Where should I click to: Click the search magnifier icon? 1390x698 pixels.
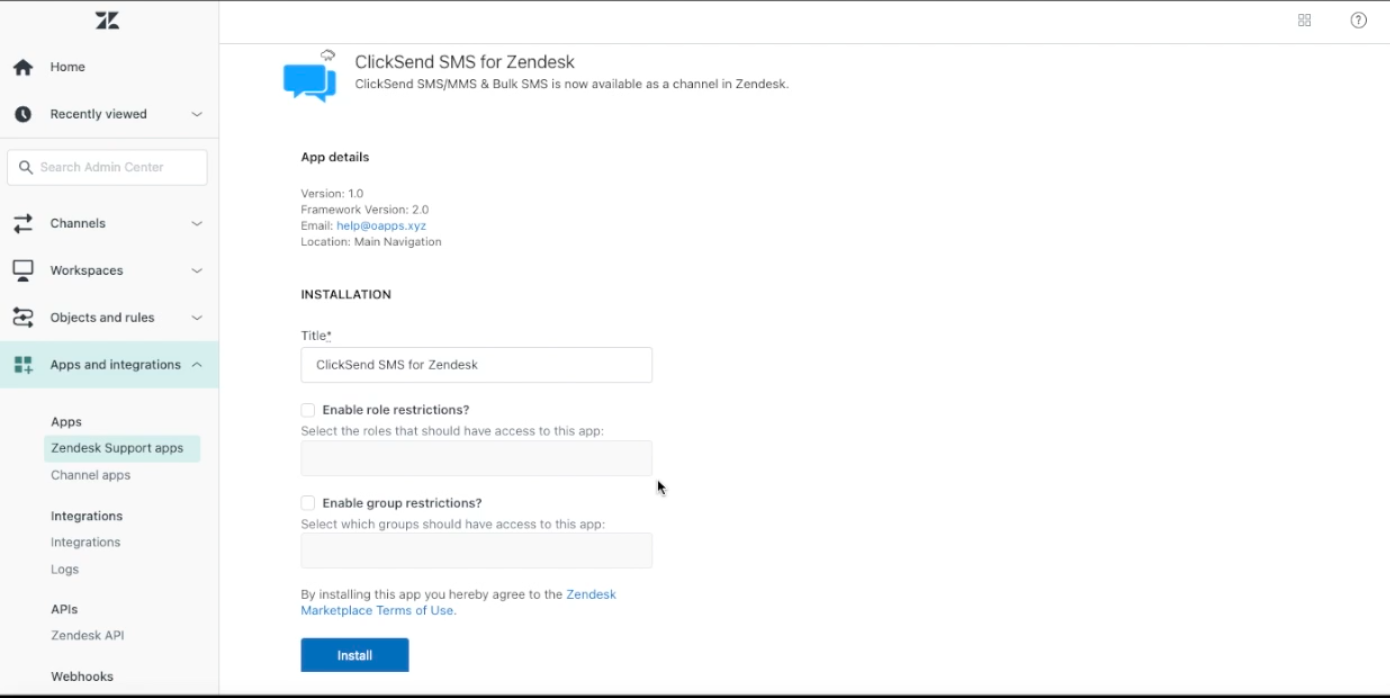[26, 167]
